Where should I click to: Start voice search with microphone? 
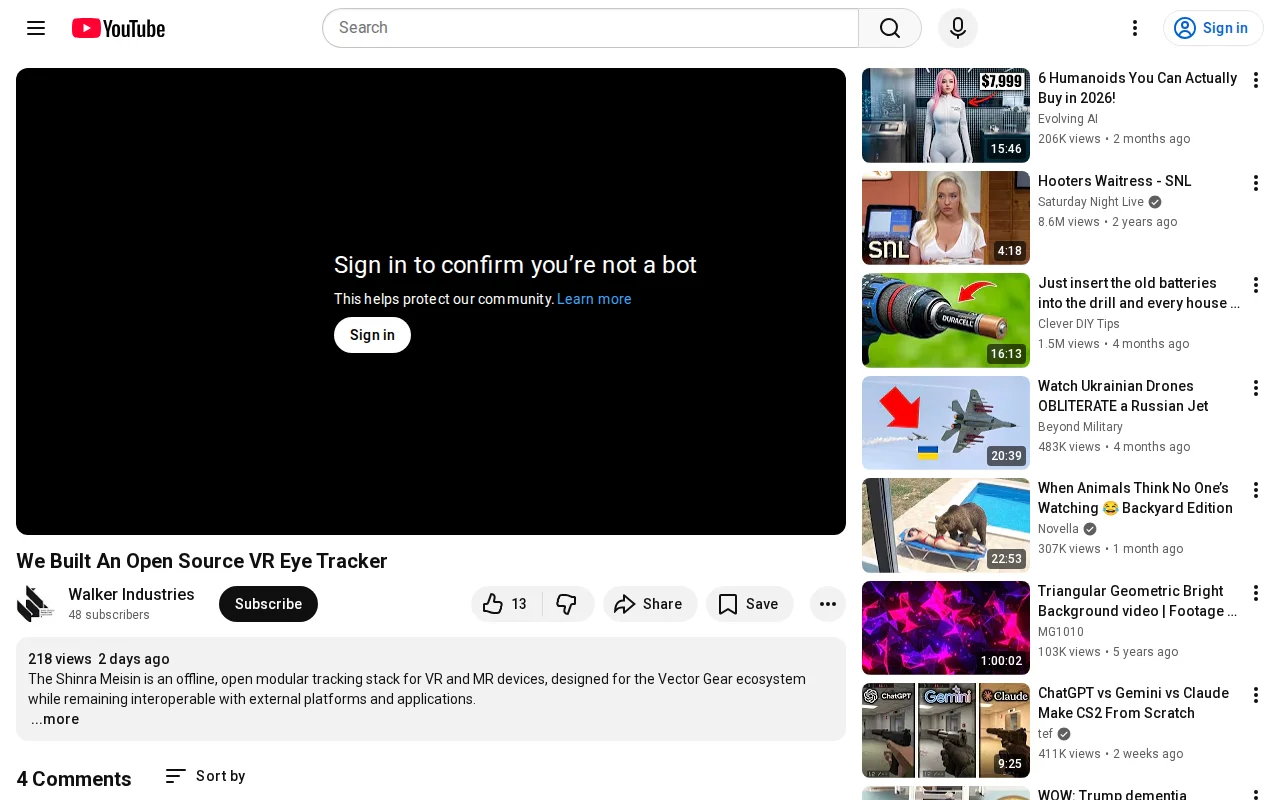(958, 28)
